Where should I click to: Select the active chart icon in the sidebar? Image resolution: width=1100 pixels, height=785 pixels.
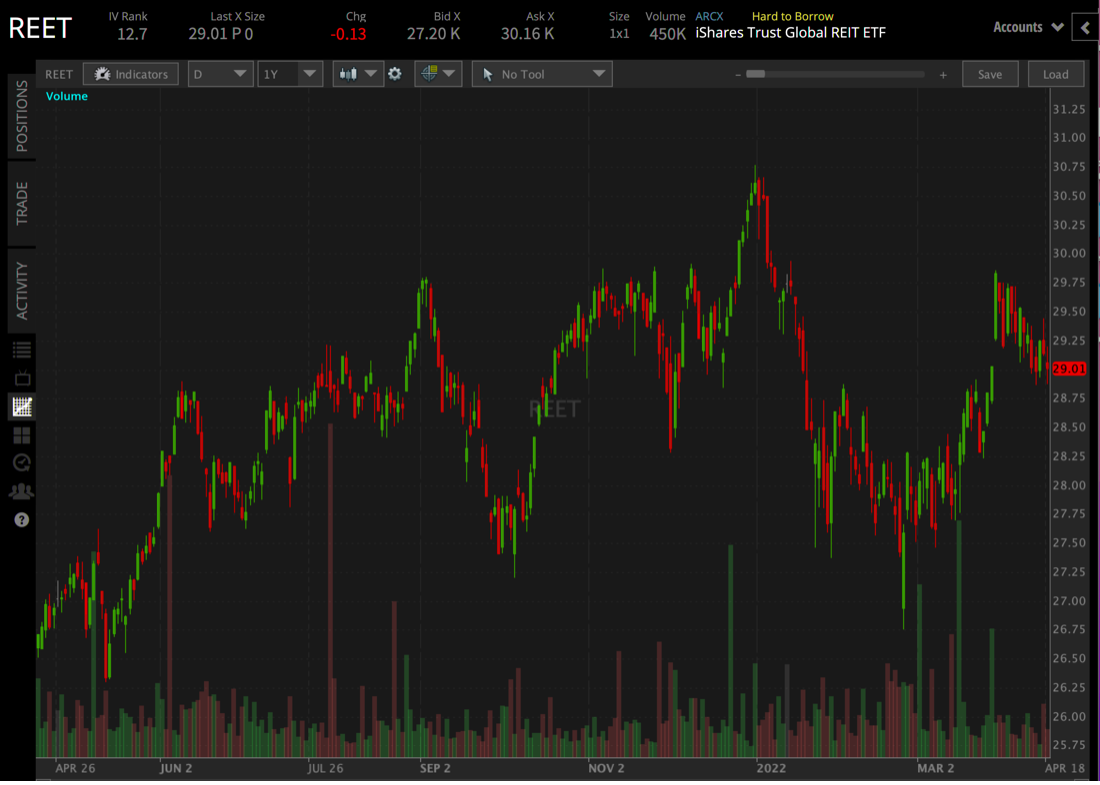[20, 406]
